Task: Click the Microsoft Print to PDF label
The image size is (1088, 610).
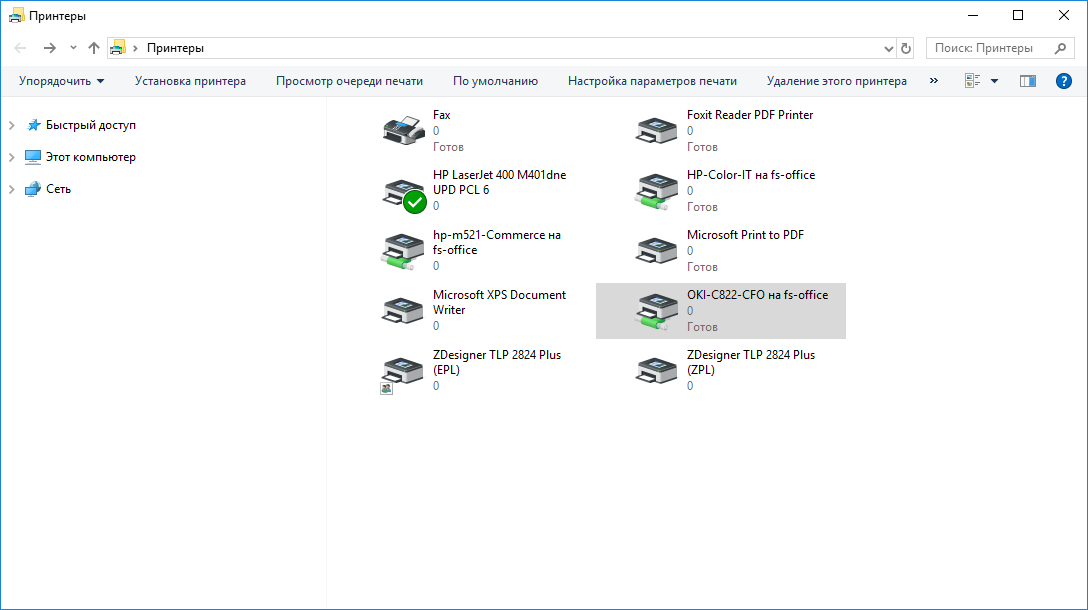Action: coord(745,235)
